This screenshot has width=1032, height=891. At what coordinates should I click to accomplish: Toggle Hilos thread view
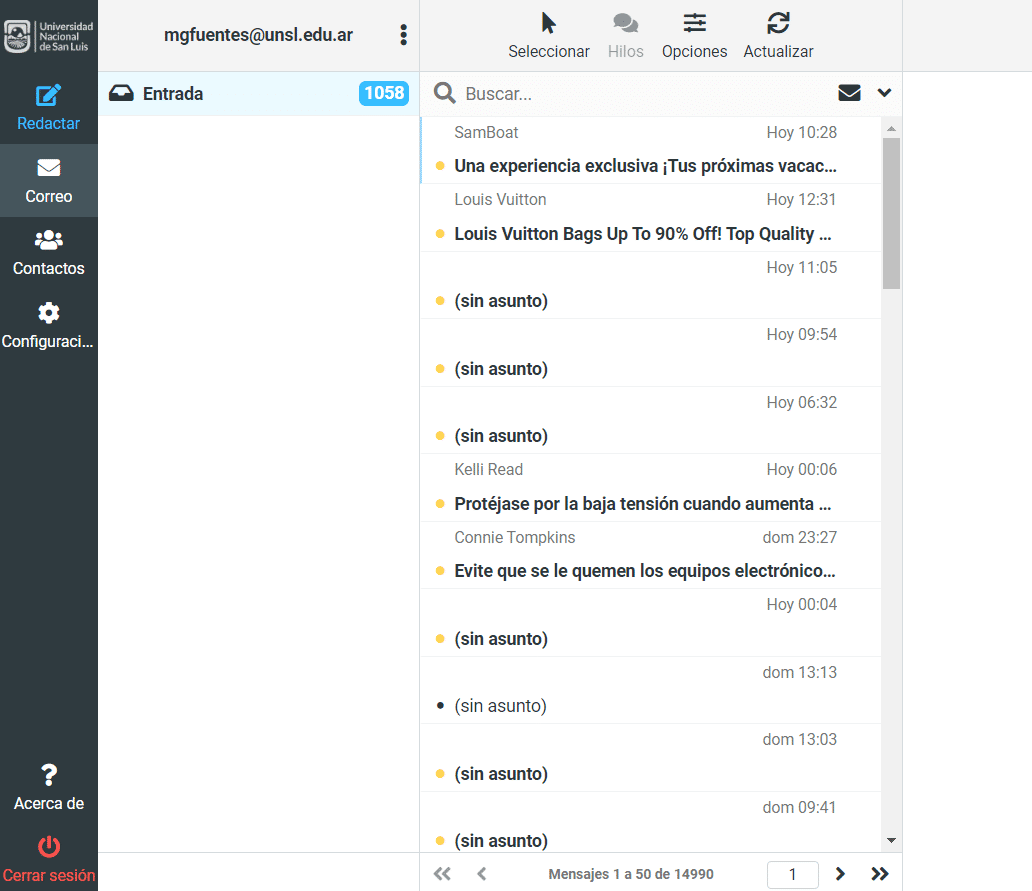tap(625, 36)
